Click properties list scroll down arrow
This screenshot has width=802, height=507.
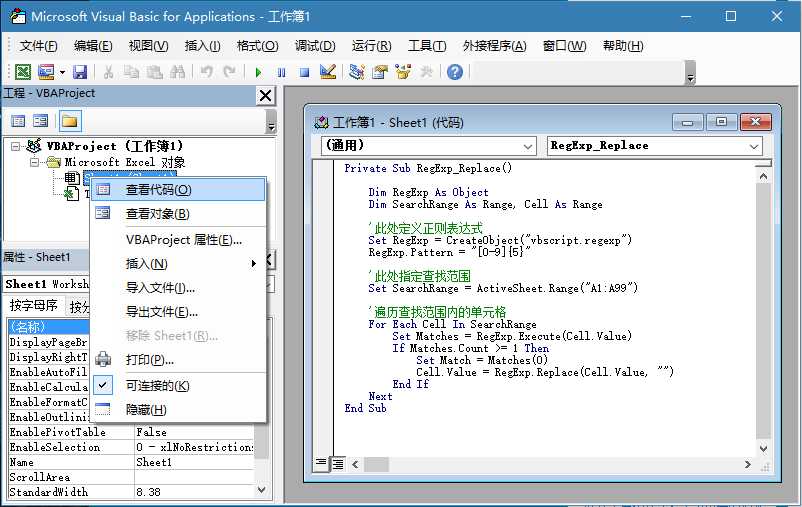[261, 490]
